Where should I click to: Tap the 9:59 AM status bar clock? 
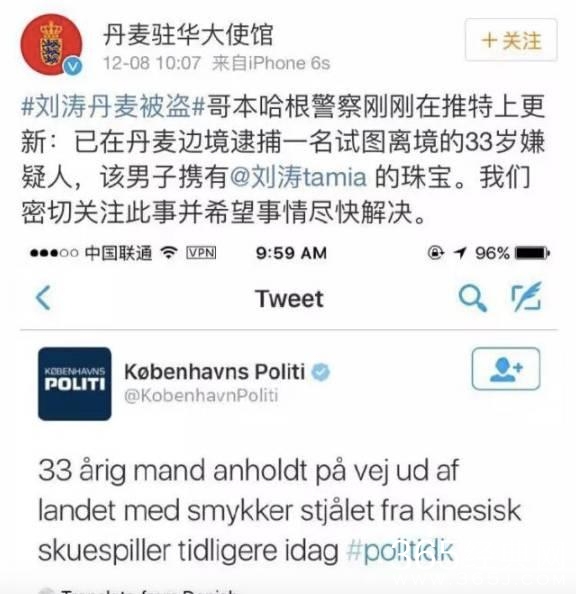(x=291, y=253)
